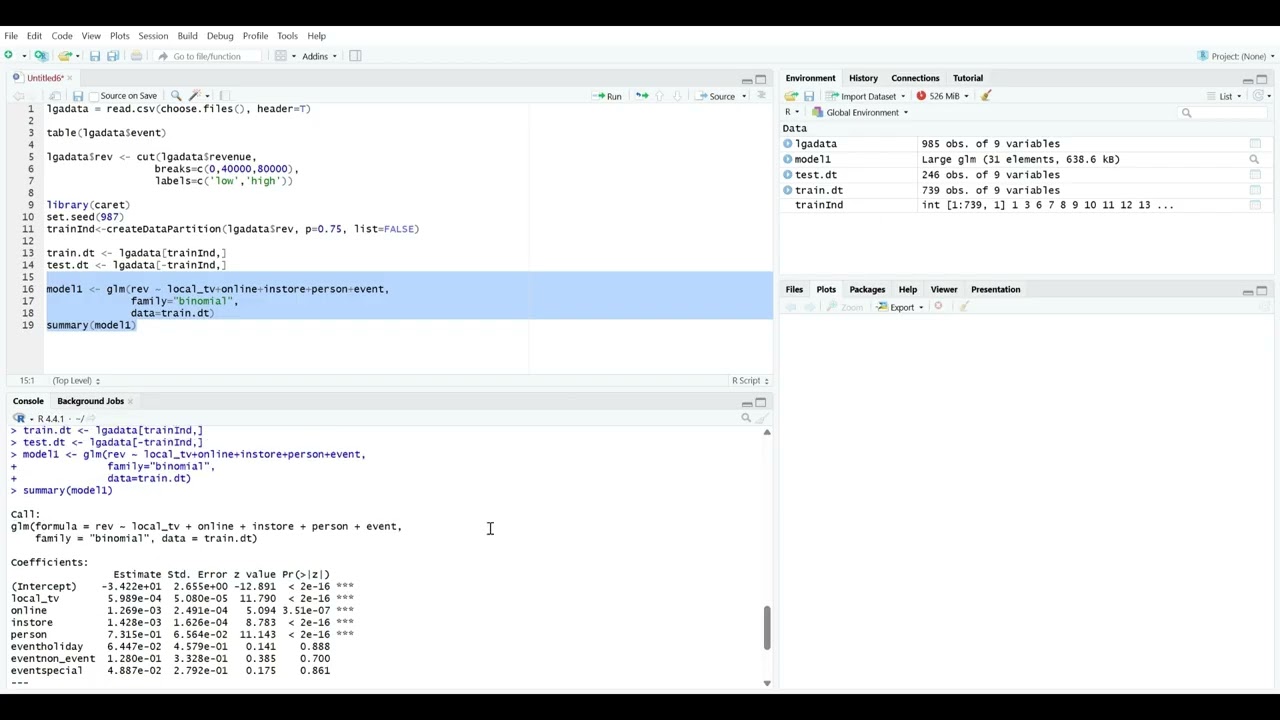Expand model1 object details

coord(788,159)
